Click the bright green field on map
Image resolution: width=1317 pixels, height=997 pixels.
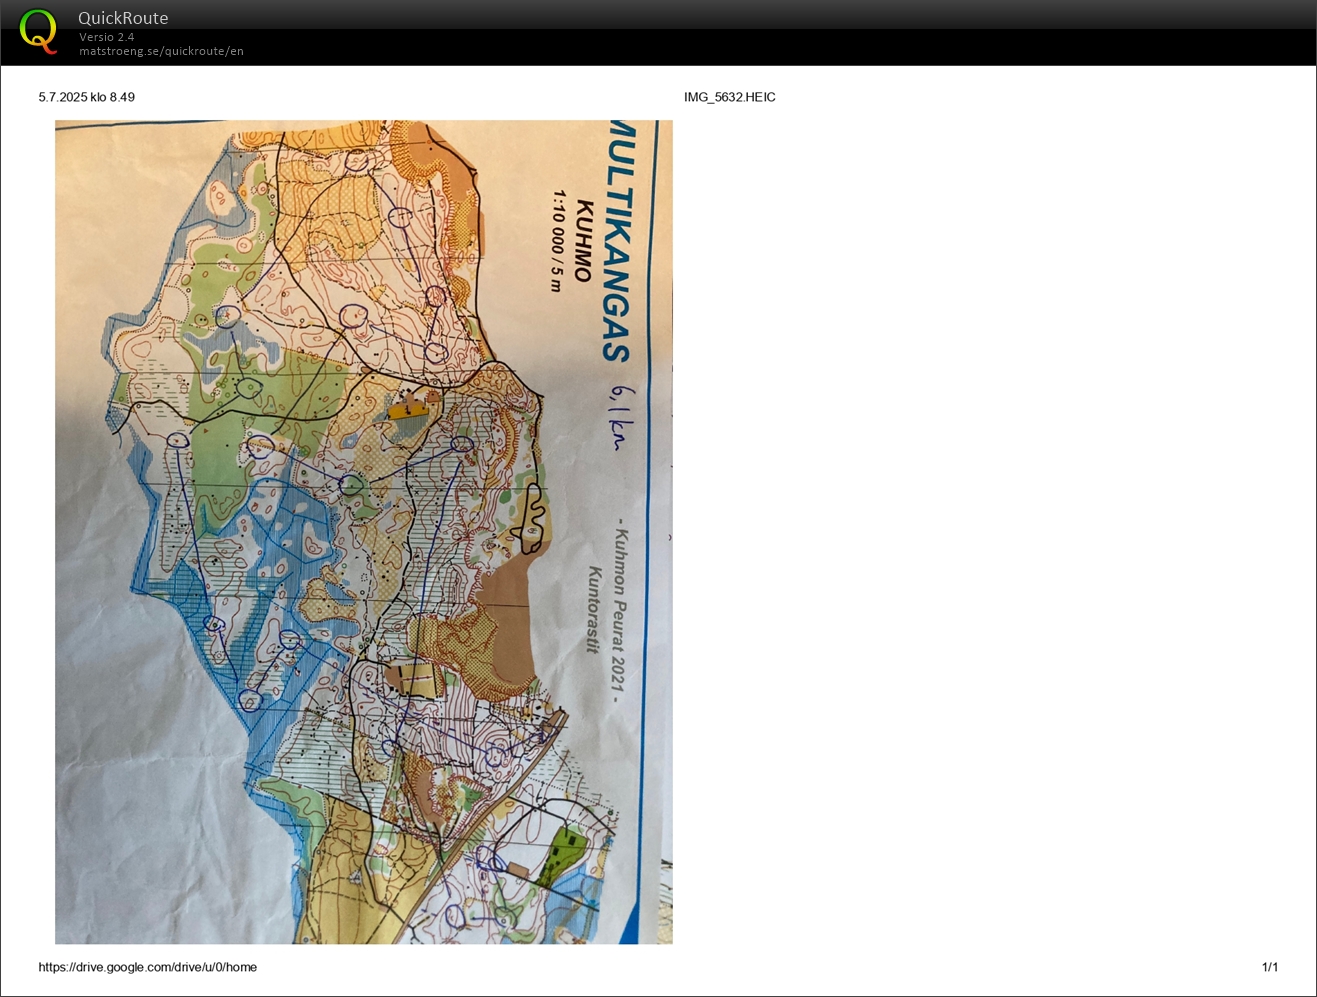[558, 852]
